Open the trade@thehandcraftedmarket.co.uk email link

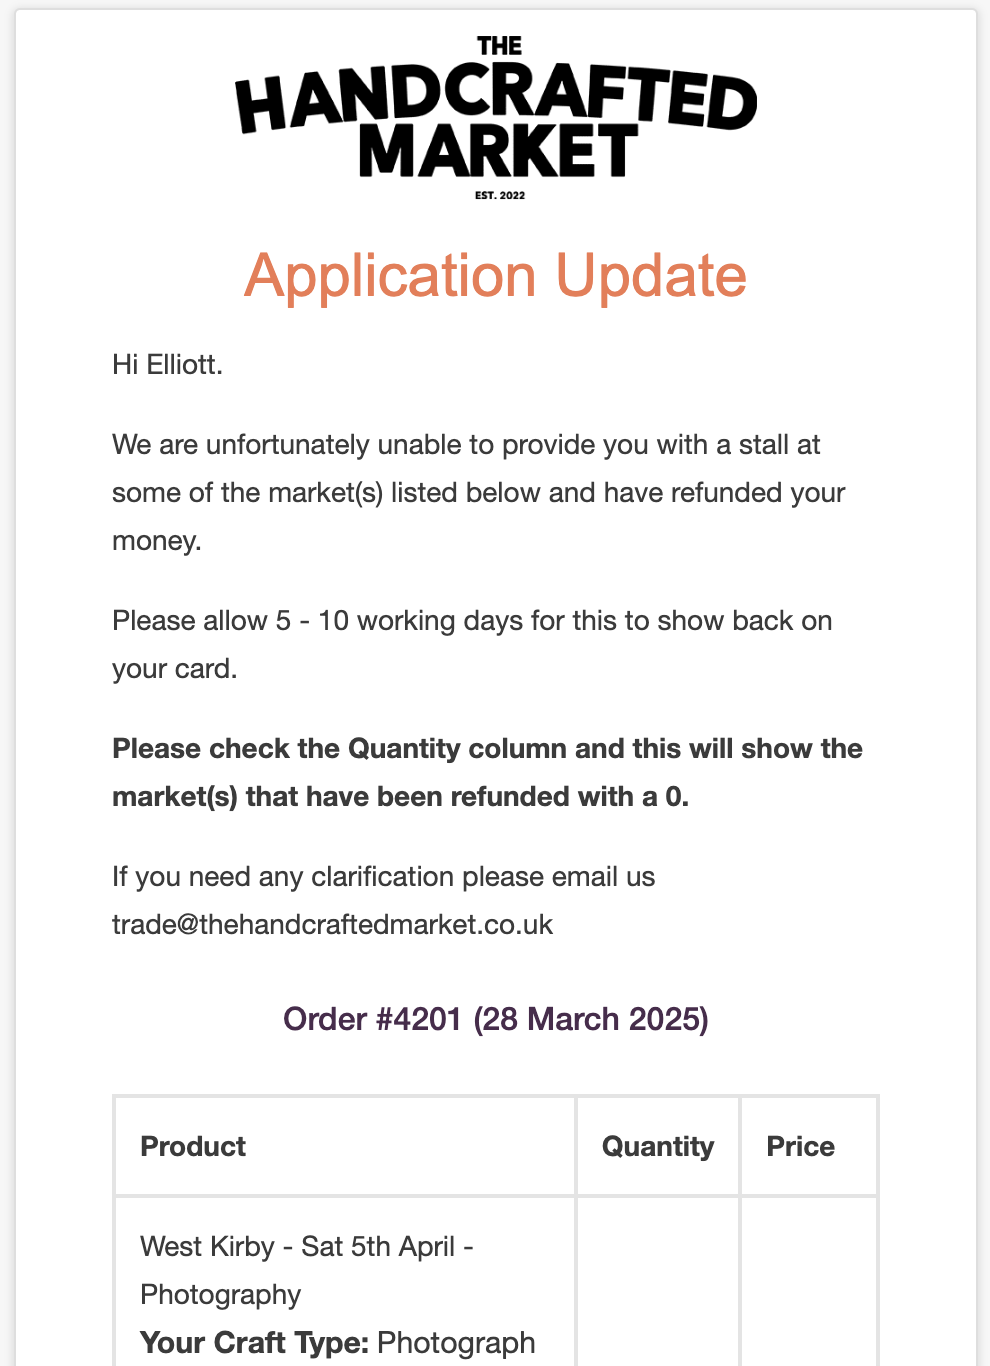tap(332, 924)
